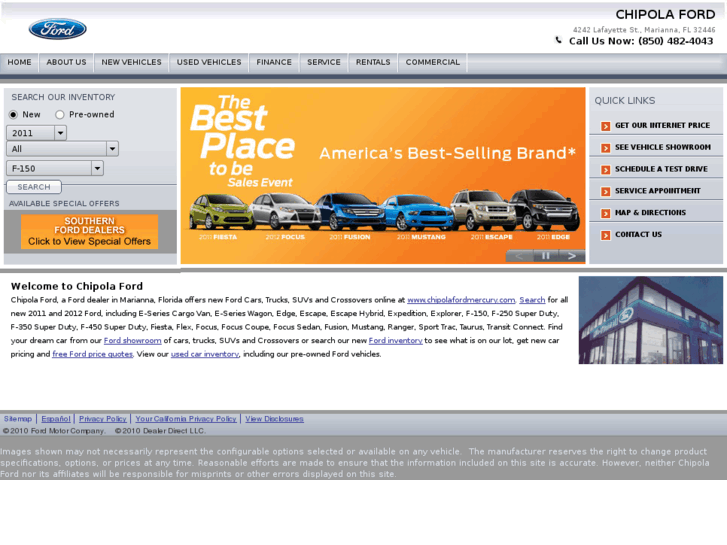Open the NEW VEHICLES menu
The width and height of the screenshot is (727, 545).
(132, 63)
